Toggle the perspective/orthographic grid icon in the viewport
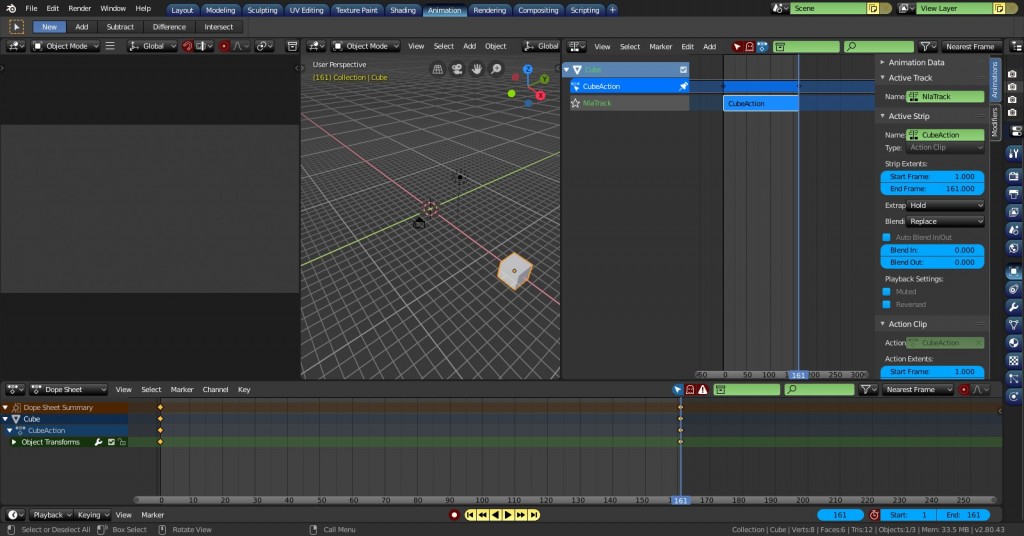The image size is (1024, 536). coord(437,69)
